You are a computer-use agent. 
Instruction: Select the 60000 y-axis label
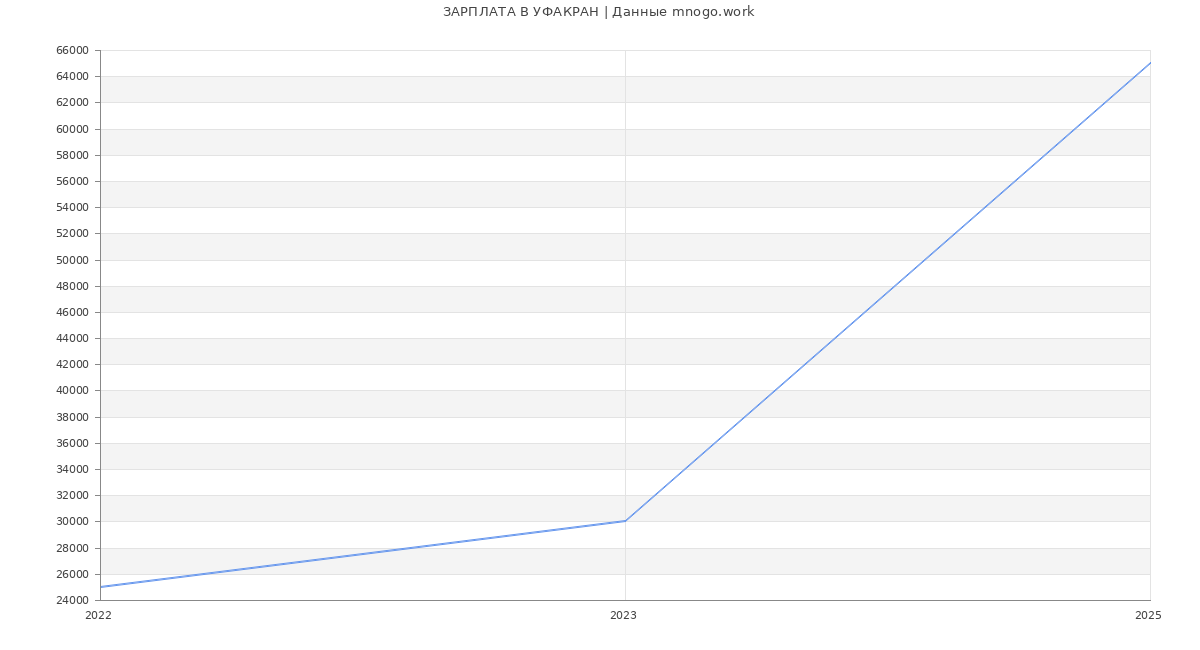72,129
